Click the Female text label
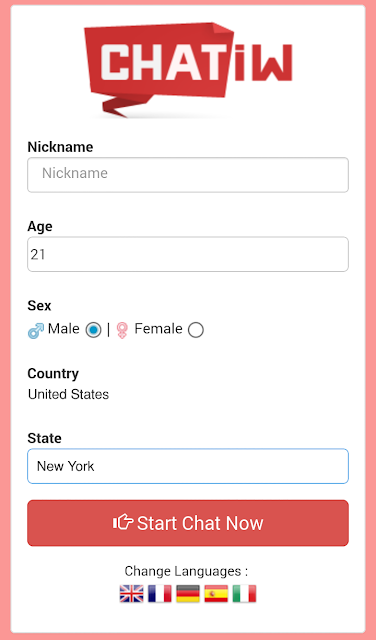376x640 pixels. [158, 329]
